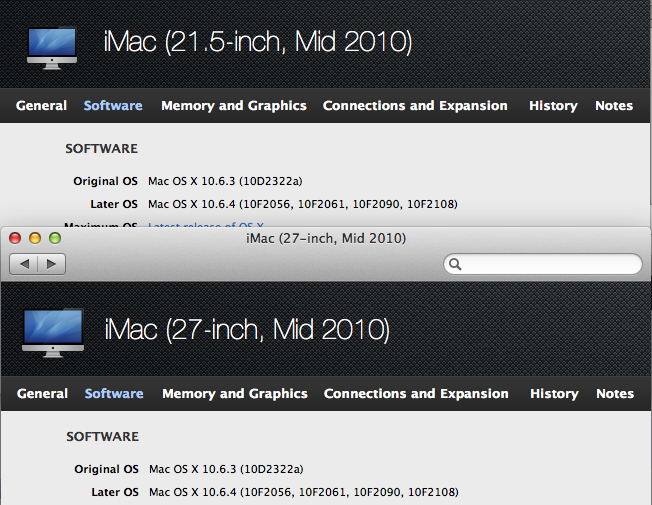Screen dimensions: 652x505
Task: Go back with the left arrow button
Action: pos(24,264)
